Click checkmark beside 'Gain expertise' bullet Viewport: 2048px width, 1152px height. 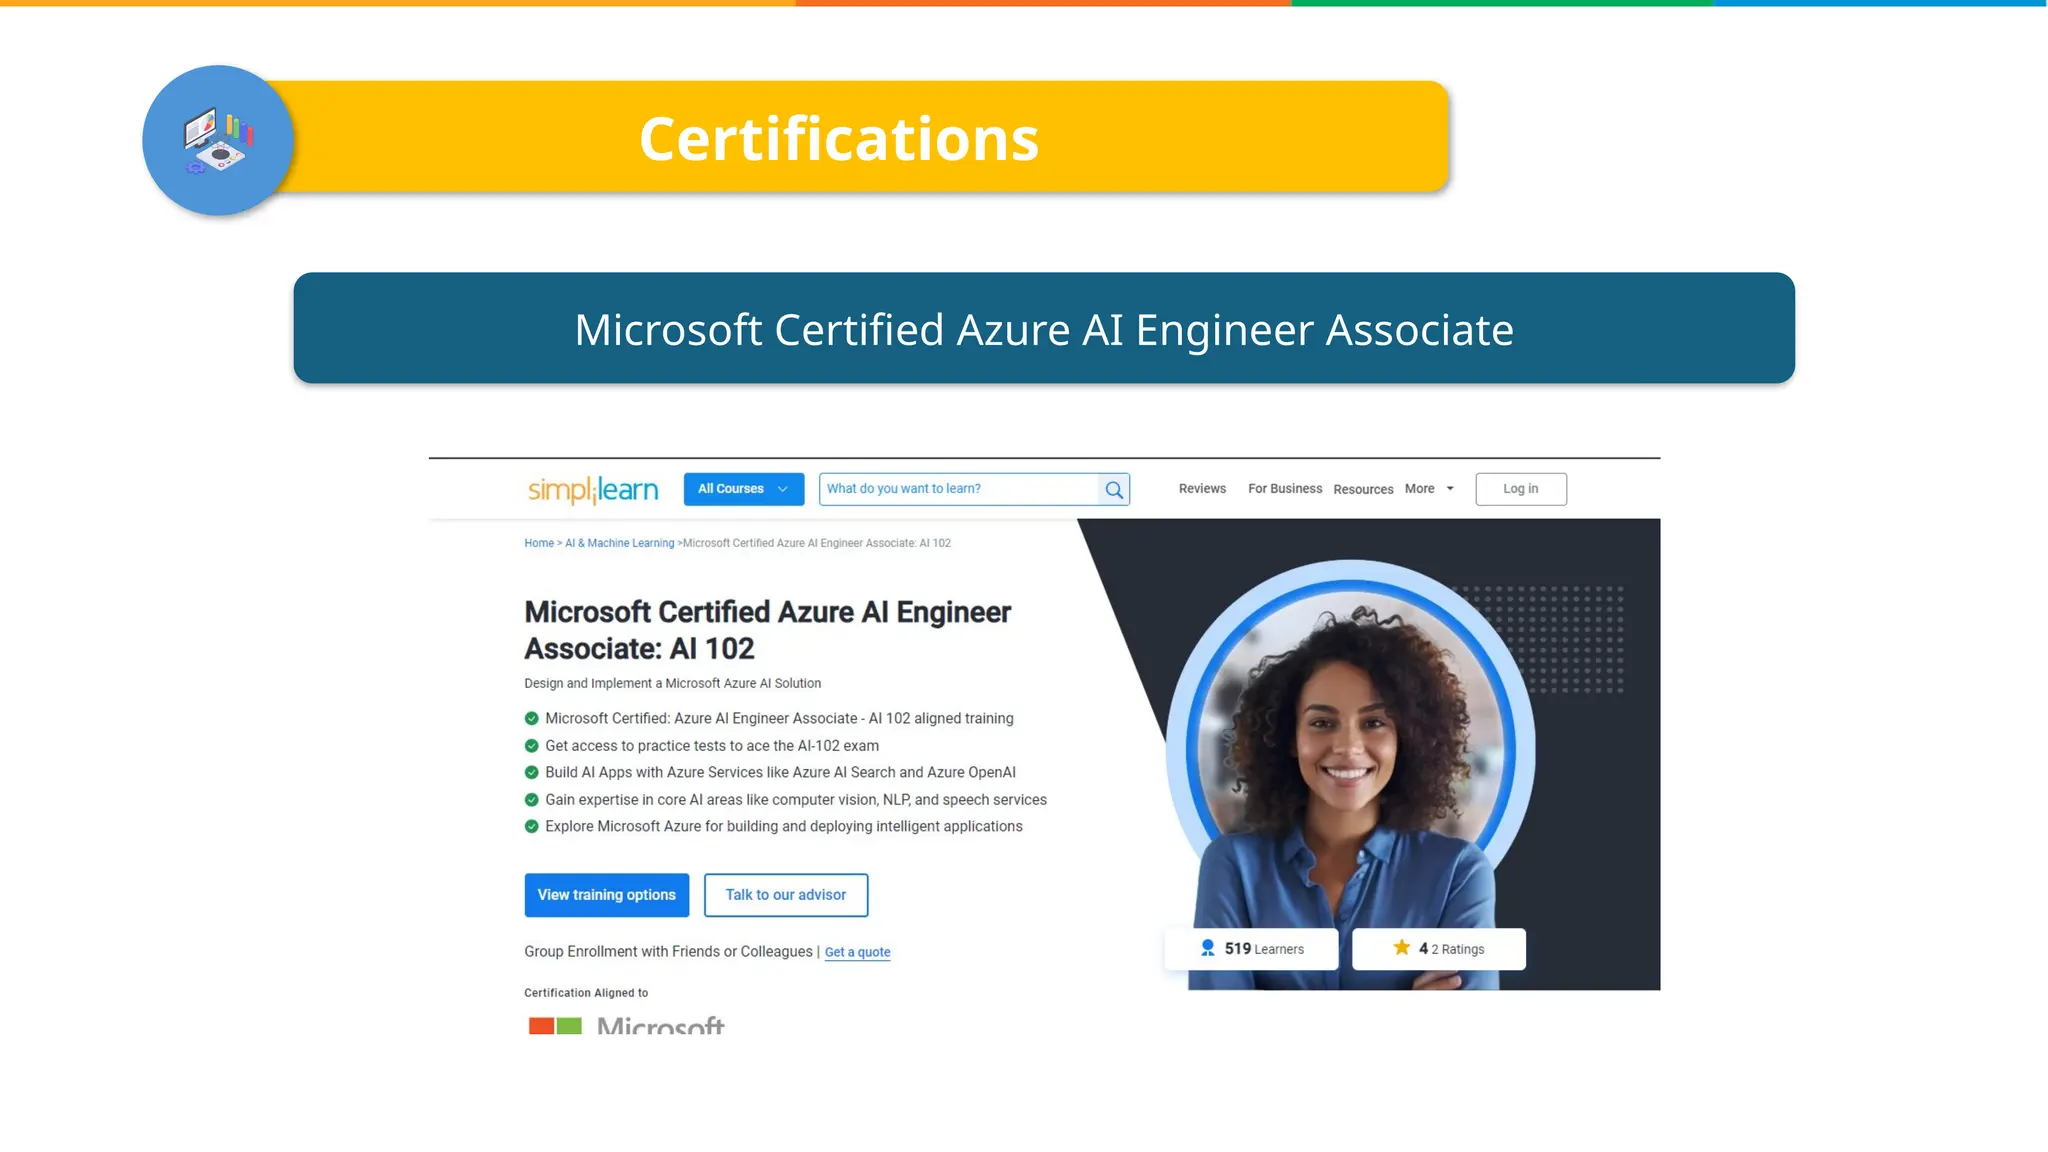[532, 800]
